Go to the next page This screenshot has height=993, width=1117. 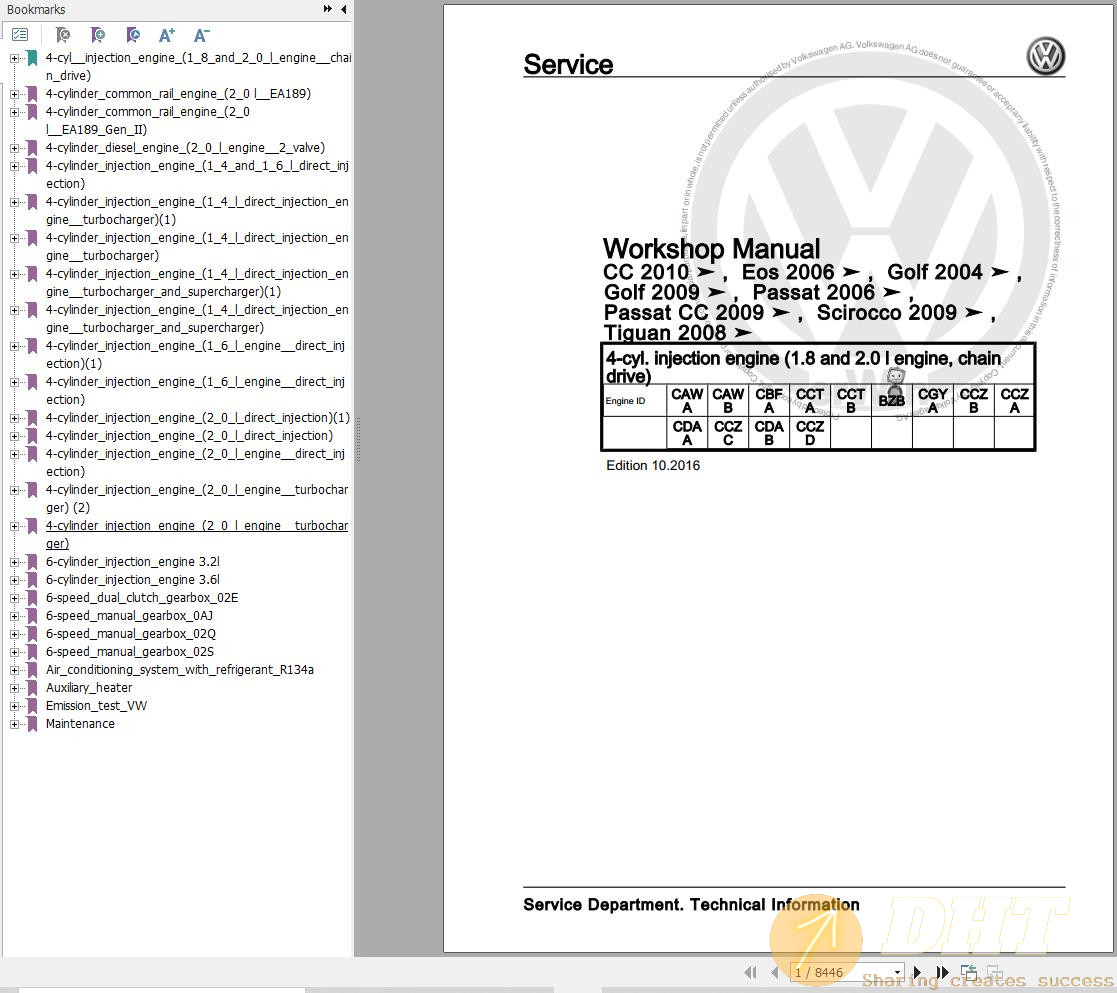[918, 972]
